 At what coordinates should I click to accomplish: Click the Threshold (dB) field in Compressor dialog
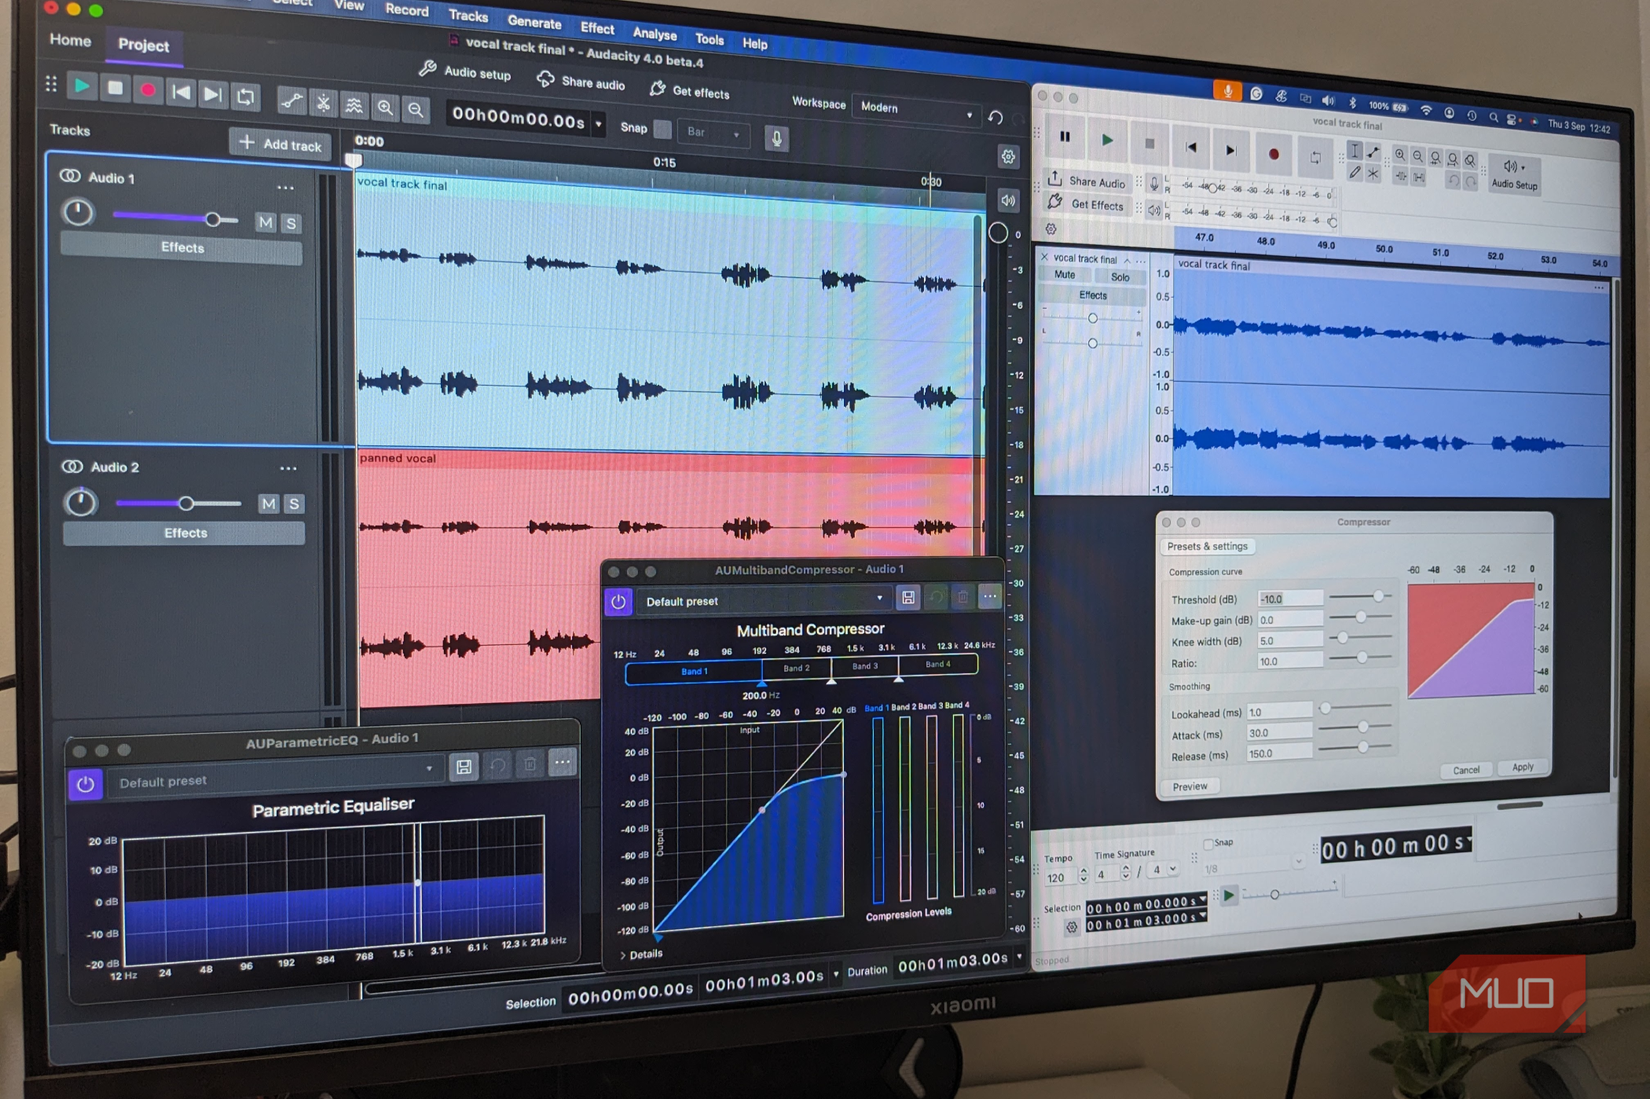point(1290,598)
